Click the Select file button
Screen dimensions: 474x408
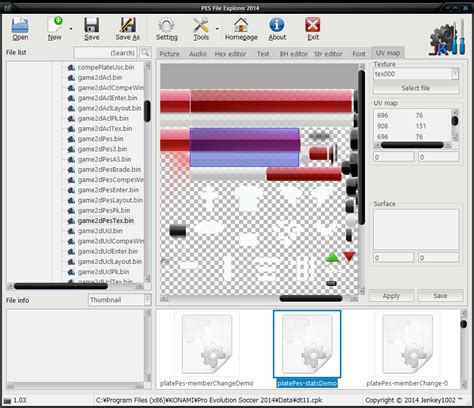click(x=416, y=88)
